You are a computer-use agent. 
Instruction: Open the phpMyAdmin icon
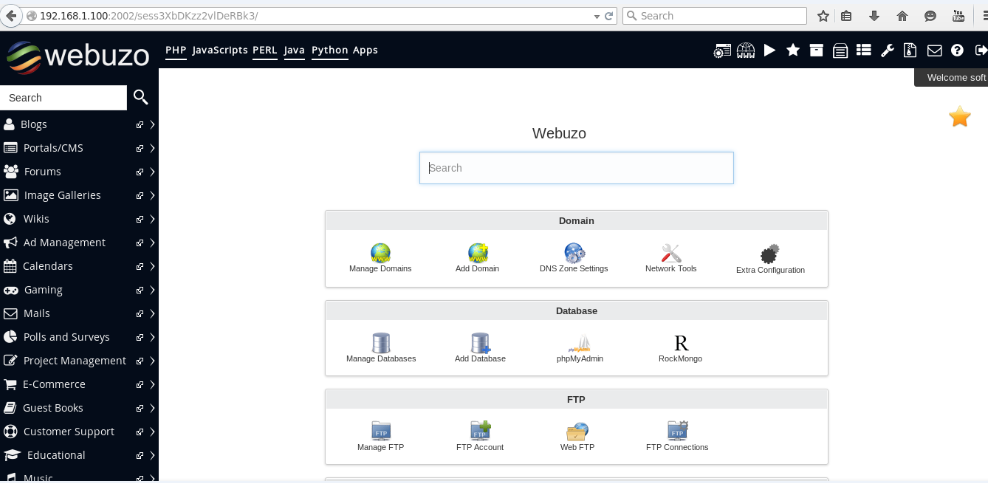pyautogui.click(x=580, y=344)
